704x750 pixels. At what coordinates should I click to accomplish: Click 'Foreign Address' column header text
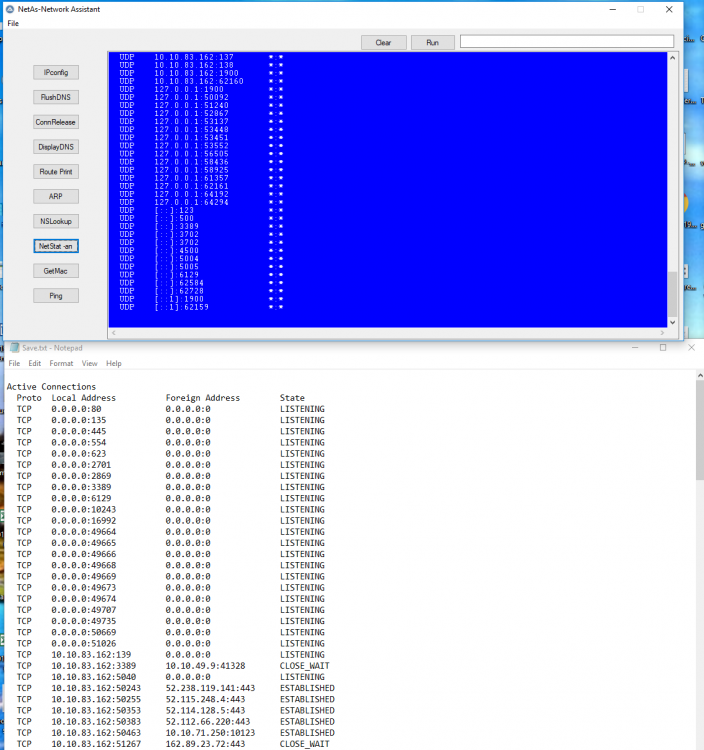pyautogui.click(x=203, y=398)
